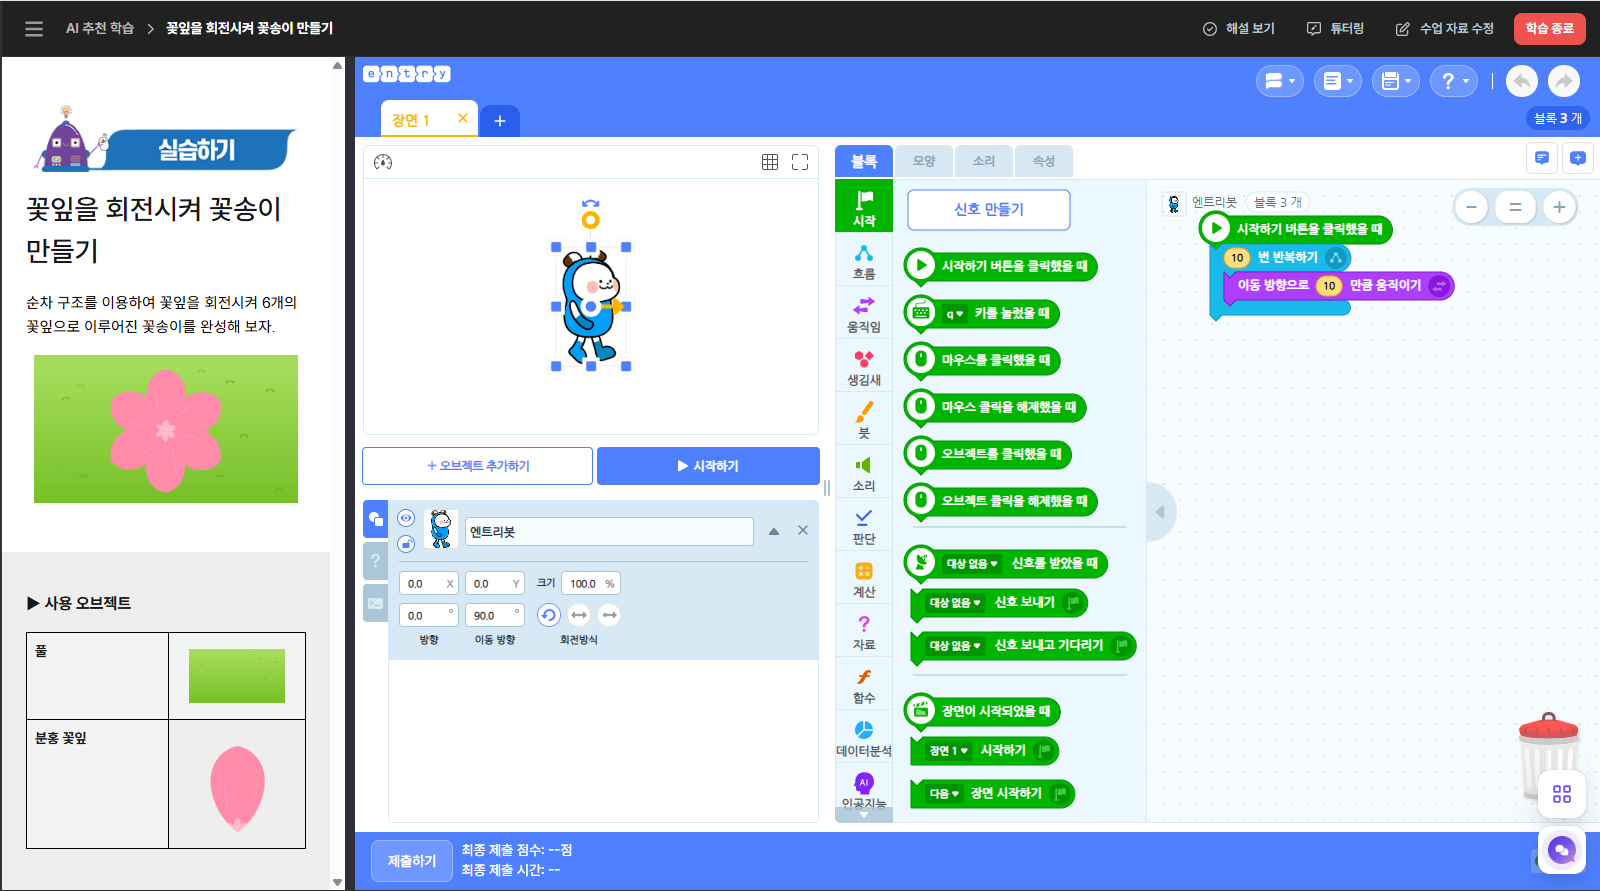The width and height of the screenshot is (1600, 891).
Task: Close the 장면 1 scene tab
Action: (463, 118)
